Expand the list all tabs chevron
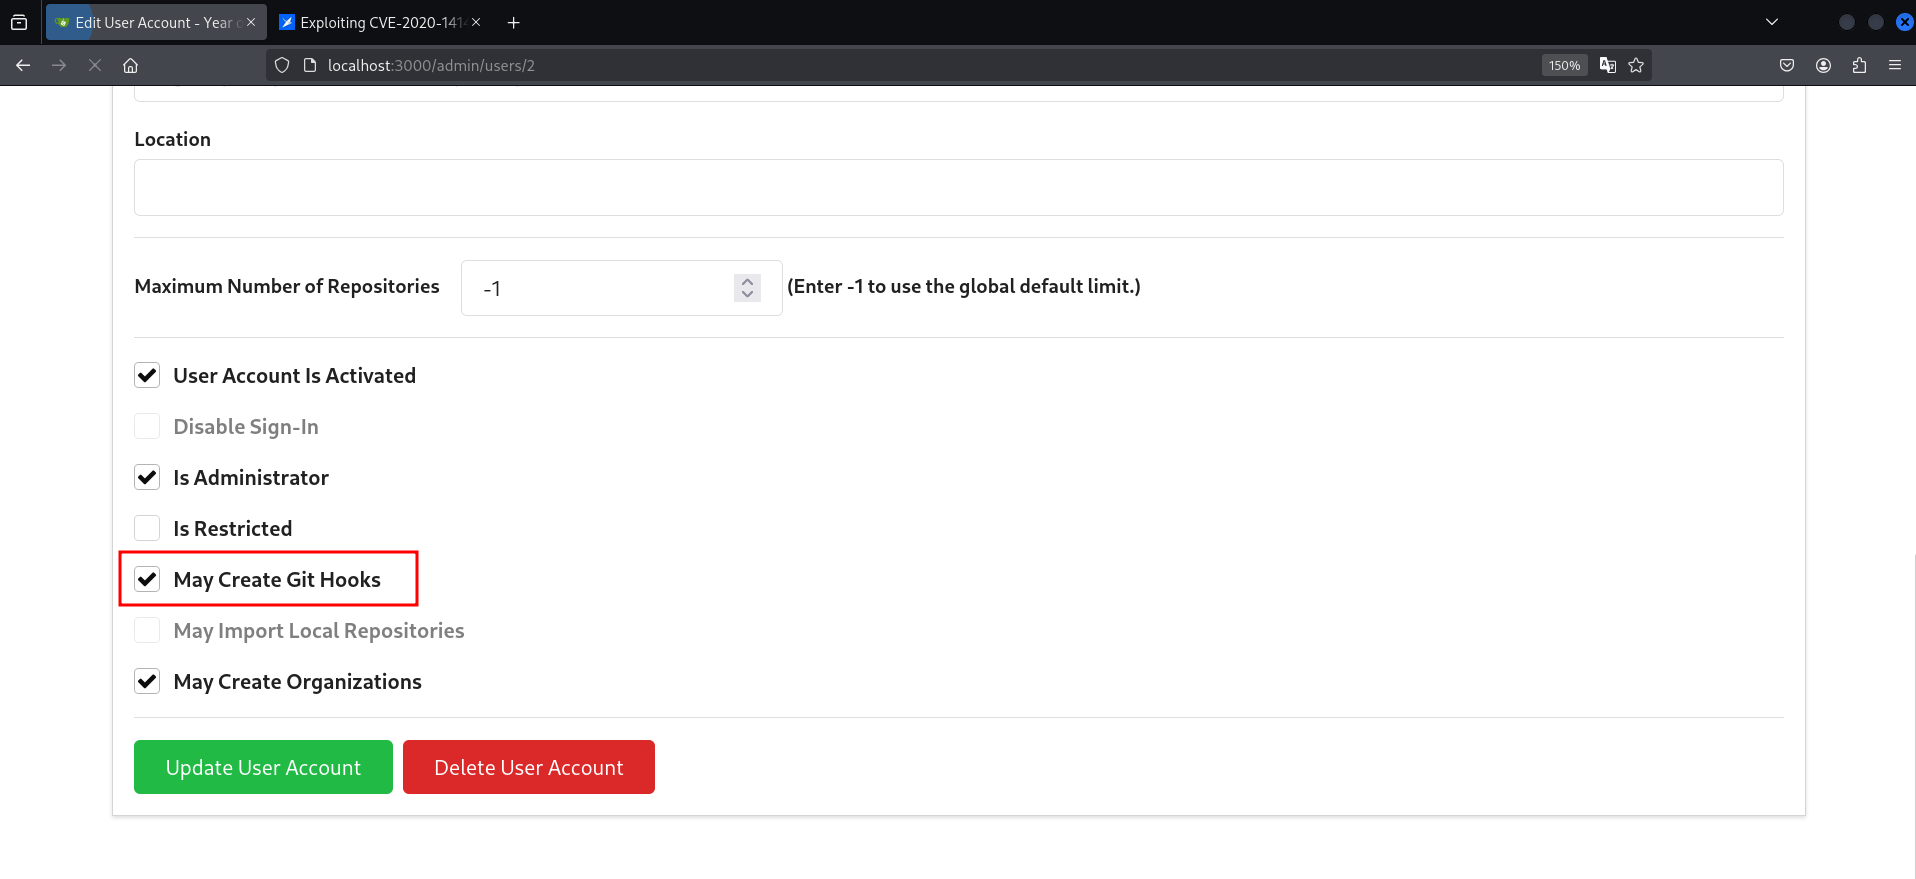This screenshot has width=1916, height=879. coord(1771,22)
